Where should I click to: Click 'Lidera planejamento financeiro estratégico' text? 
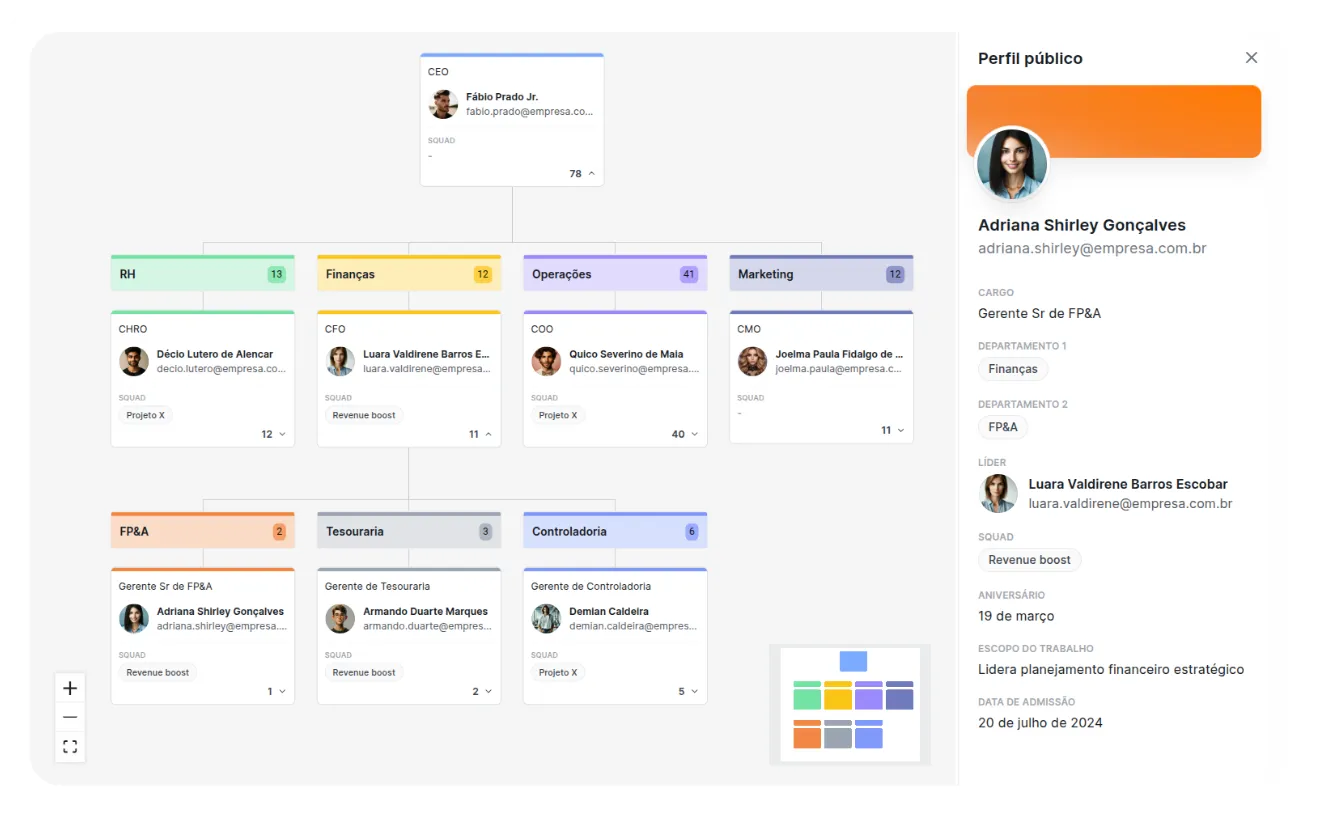coord(1111,669)
